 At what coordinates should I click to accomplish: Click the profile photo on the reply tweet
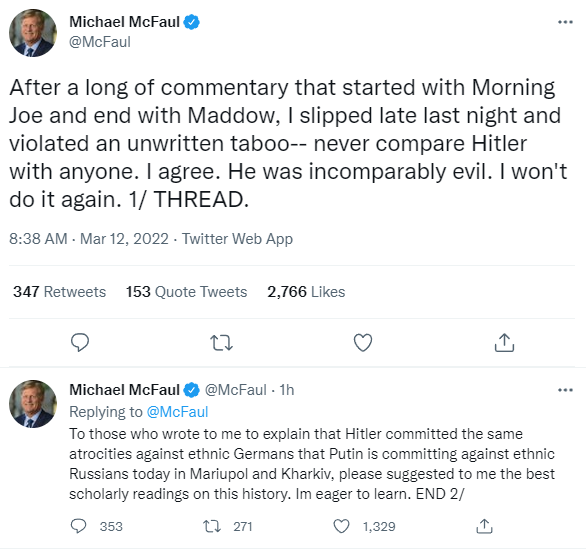(x=33, y=404)
